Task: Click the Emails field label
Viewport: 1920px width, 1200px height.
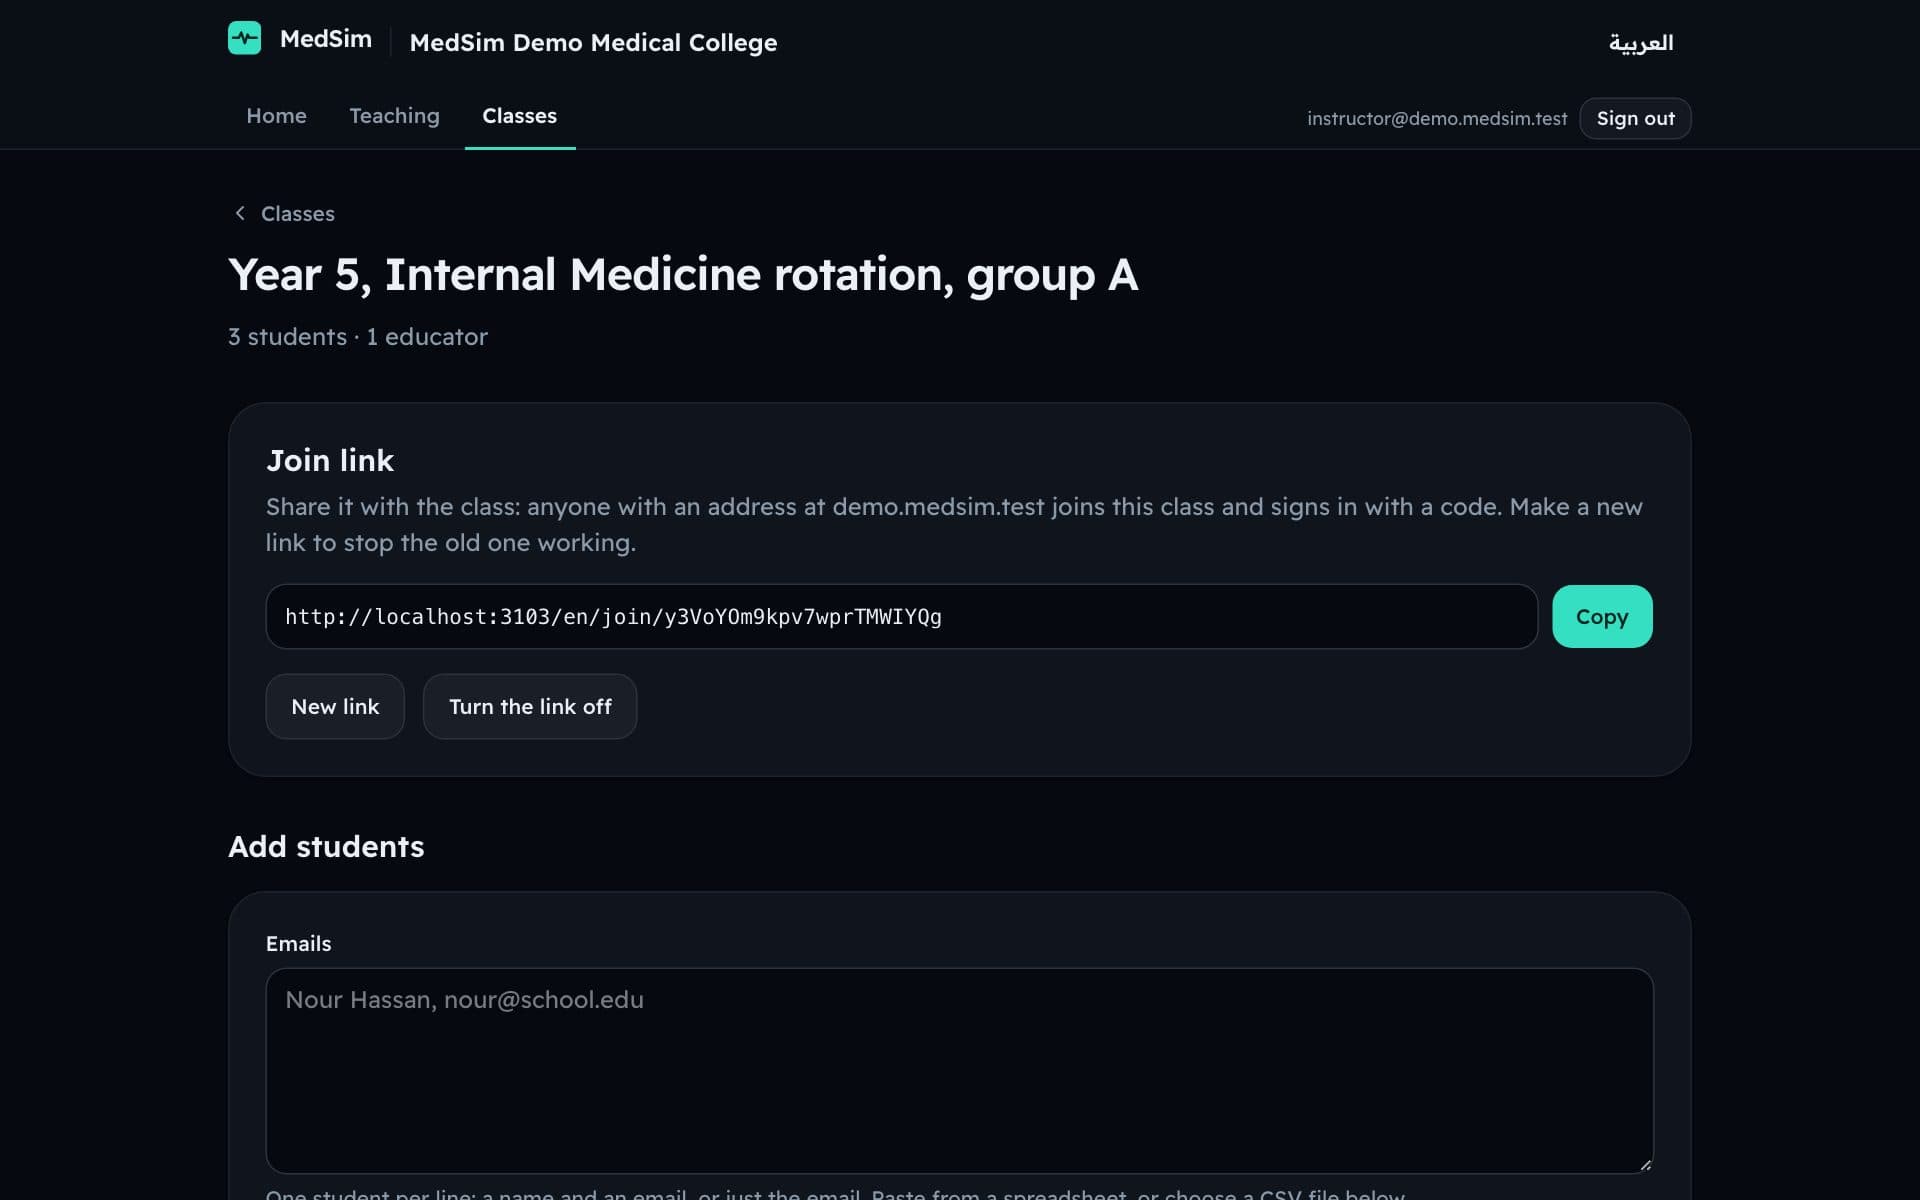Action: coord(298,944)
